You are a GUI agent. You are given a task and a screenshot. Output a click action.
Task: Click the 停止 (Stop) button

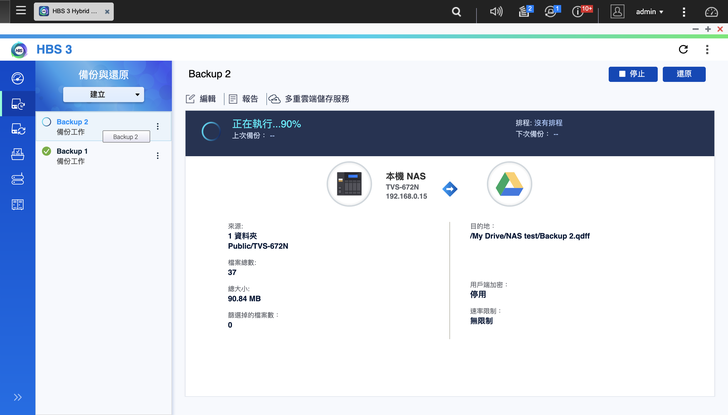point(632,74)
